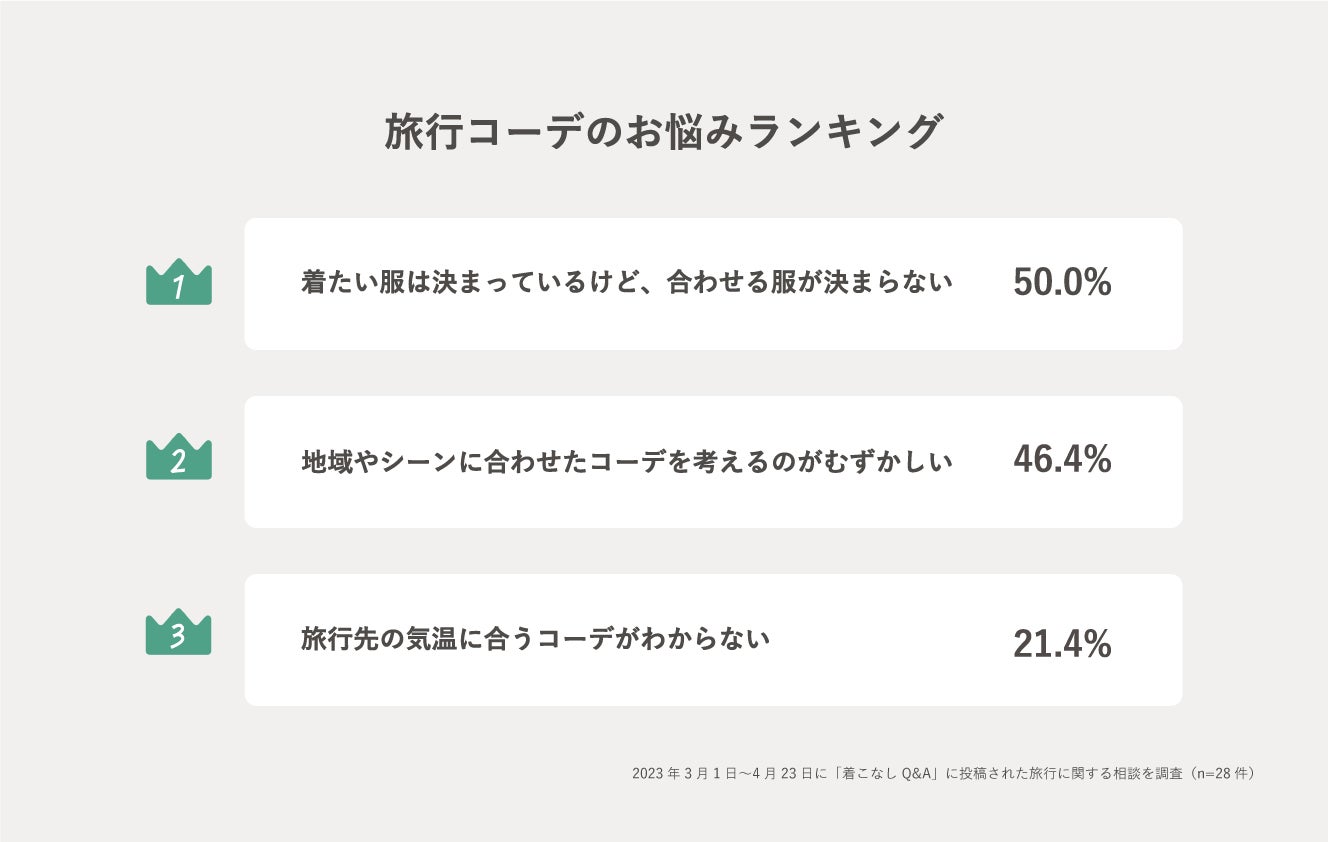Click 旅行に関する相談を調査 in the footnote

pyautogui.click(x=1100, y=773)
